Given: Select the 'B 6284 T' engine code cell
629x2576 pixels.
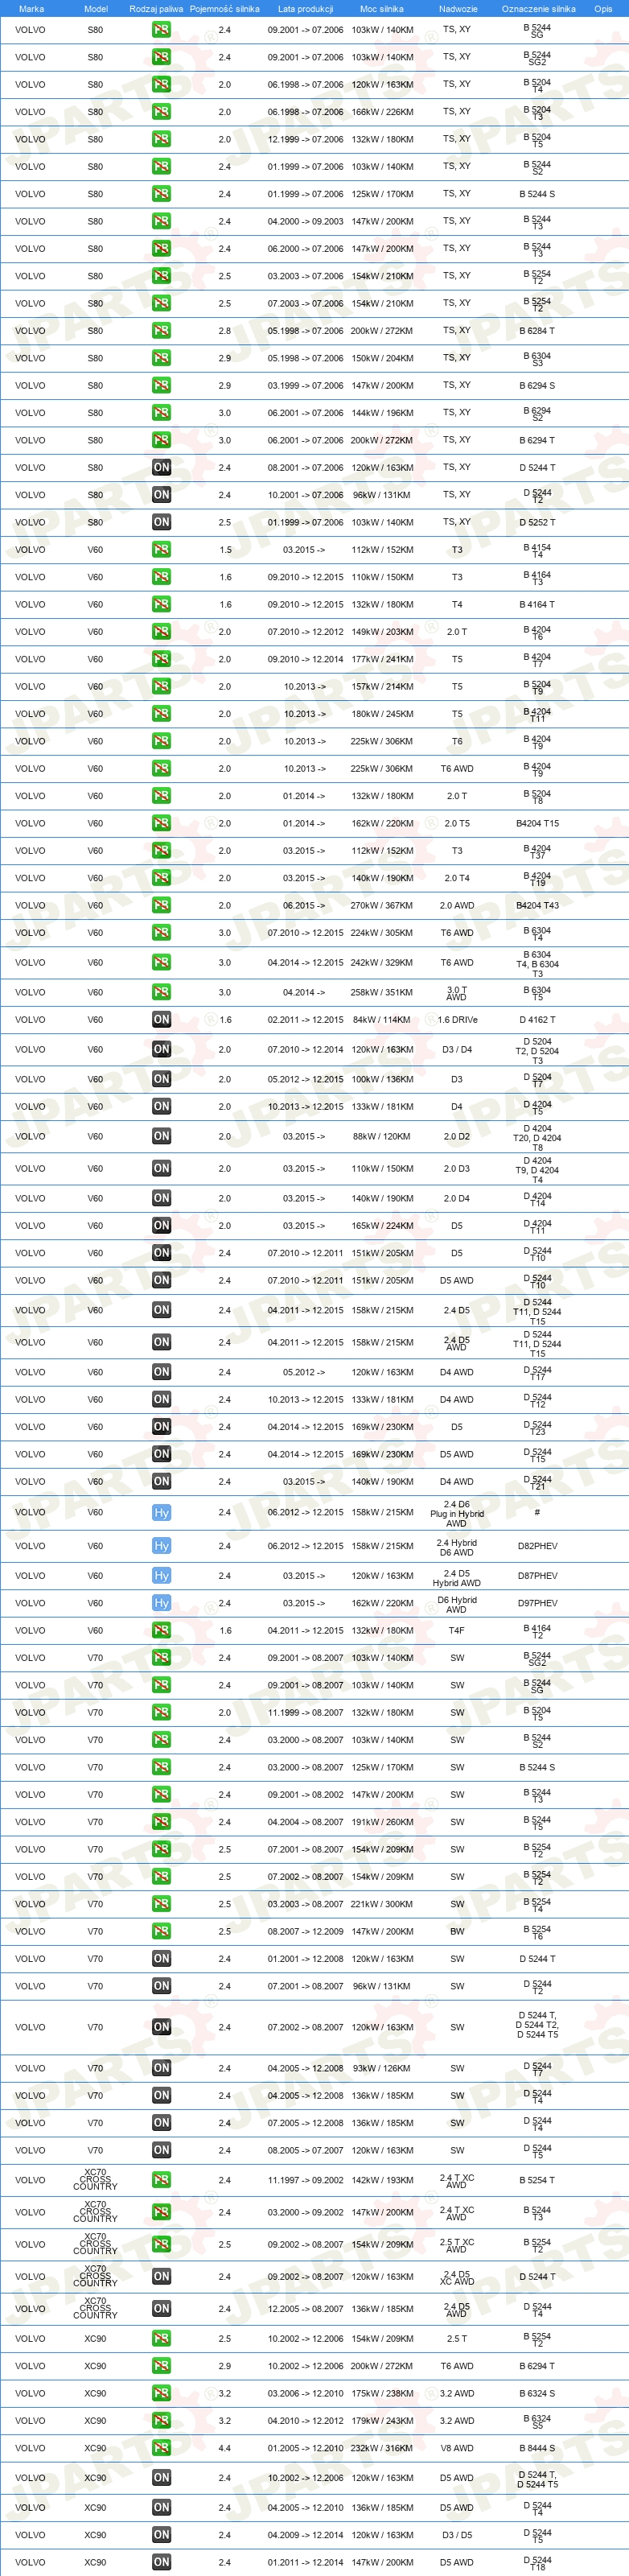Looking at the screenshot, I should 537,330.
